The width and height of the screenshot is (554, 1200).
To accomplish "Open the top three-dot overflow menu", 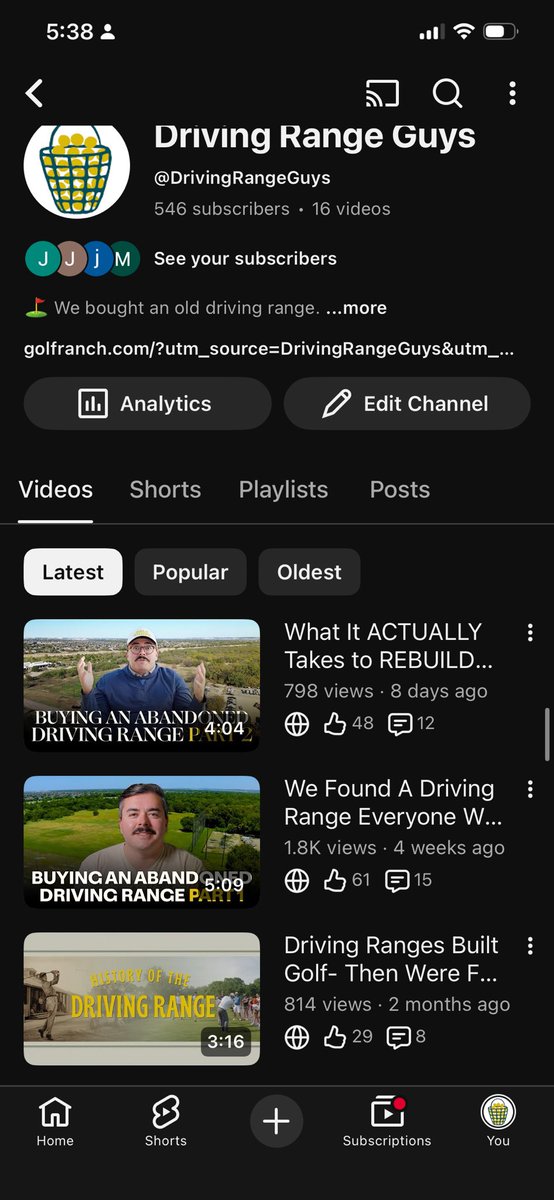I will coord(512,94).
